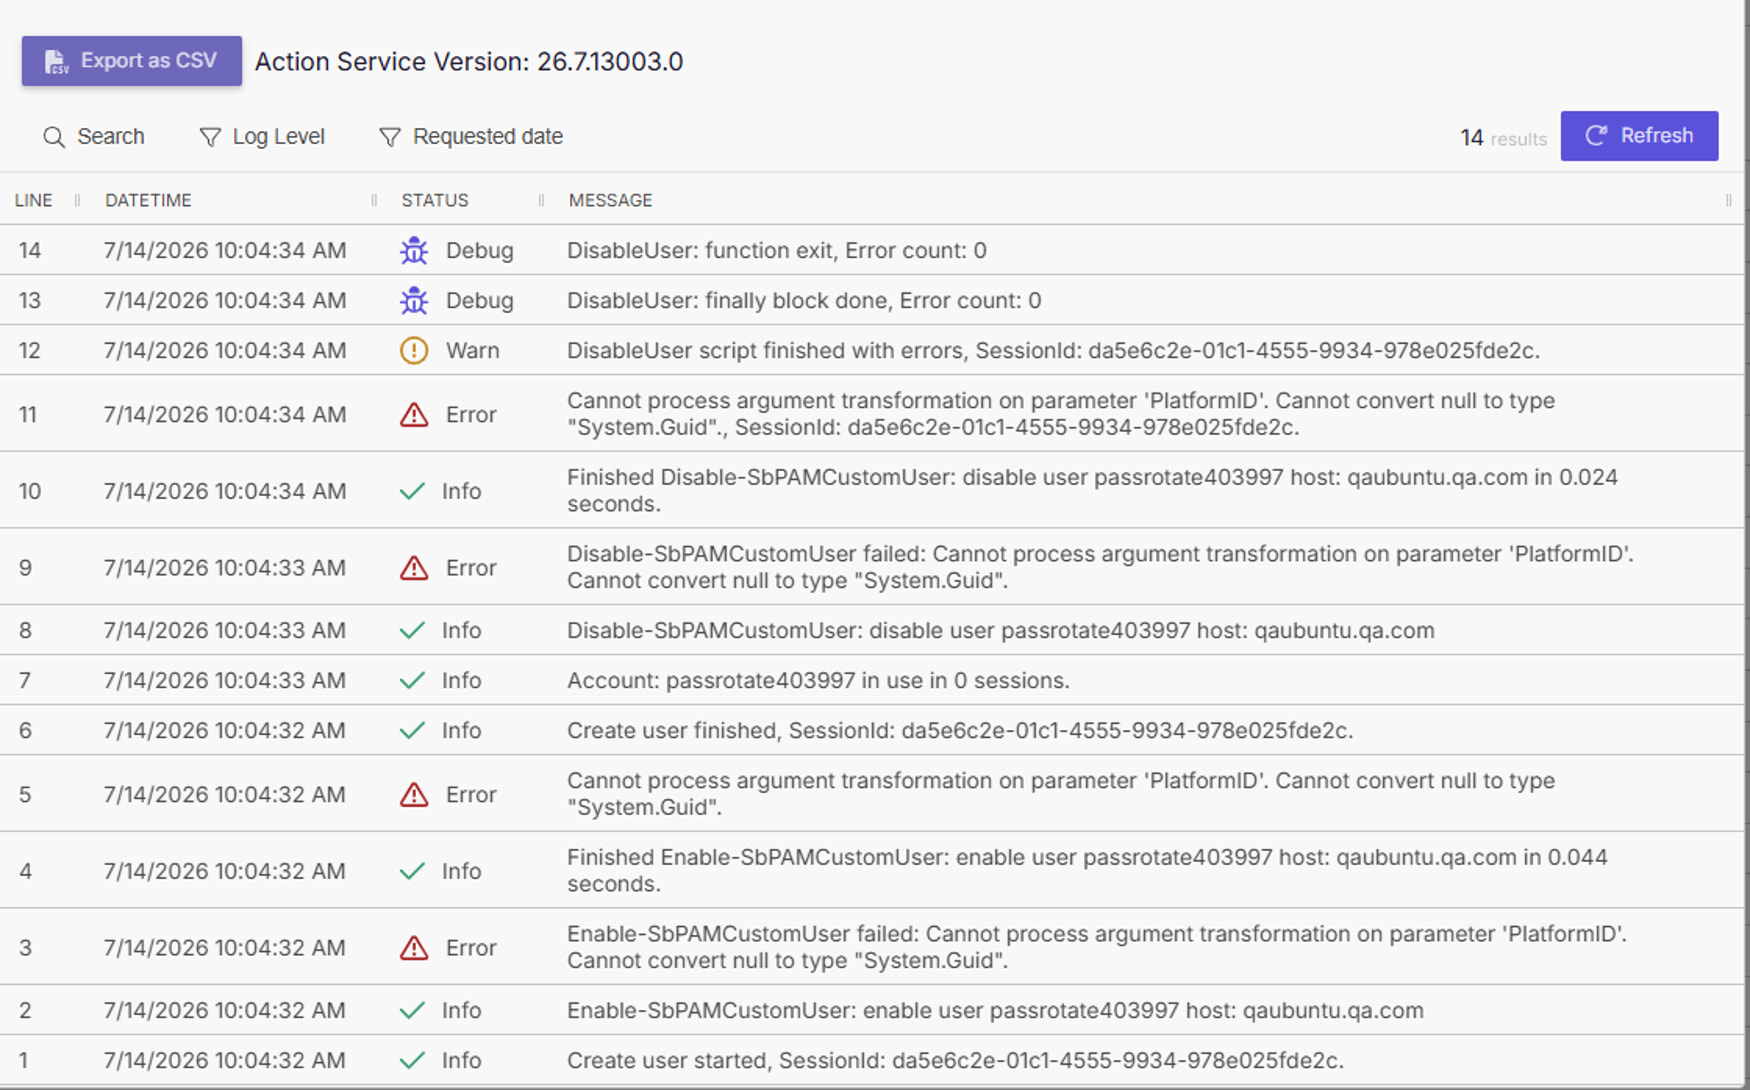This screenshot has height=1090, width=1750.
Task: Sort by the MESSAGE column header
Action: [610, 200]
